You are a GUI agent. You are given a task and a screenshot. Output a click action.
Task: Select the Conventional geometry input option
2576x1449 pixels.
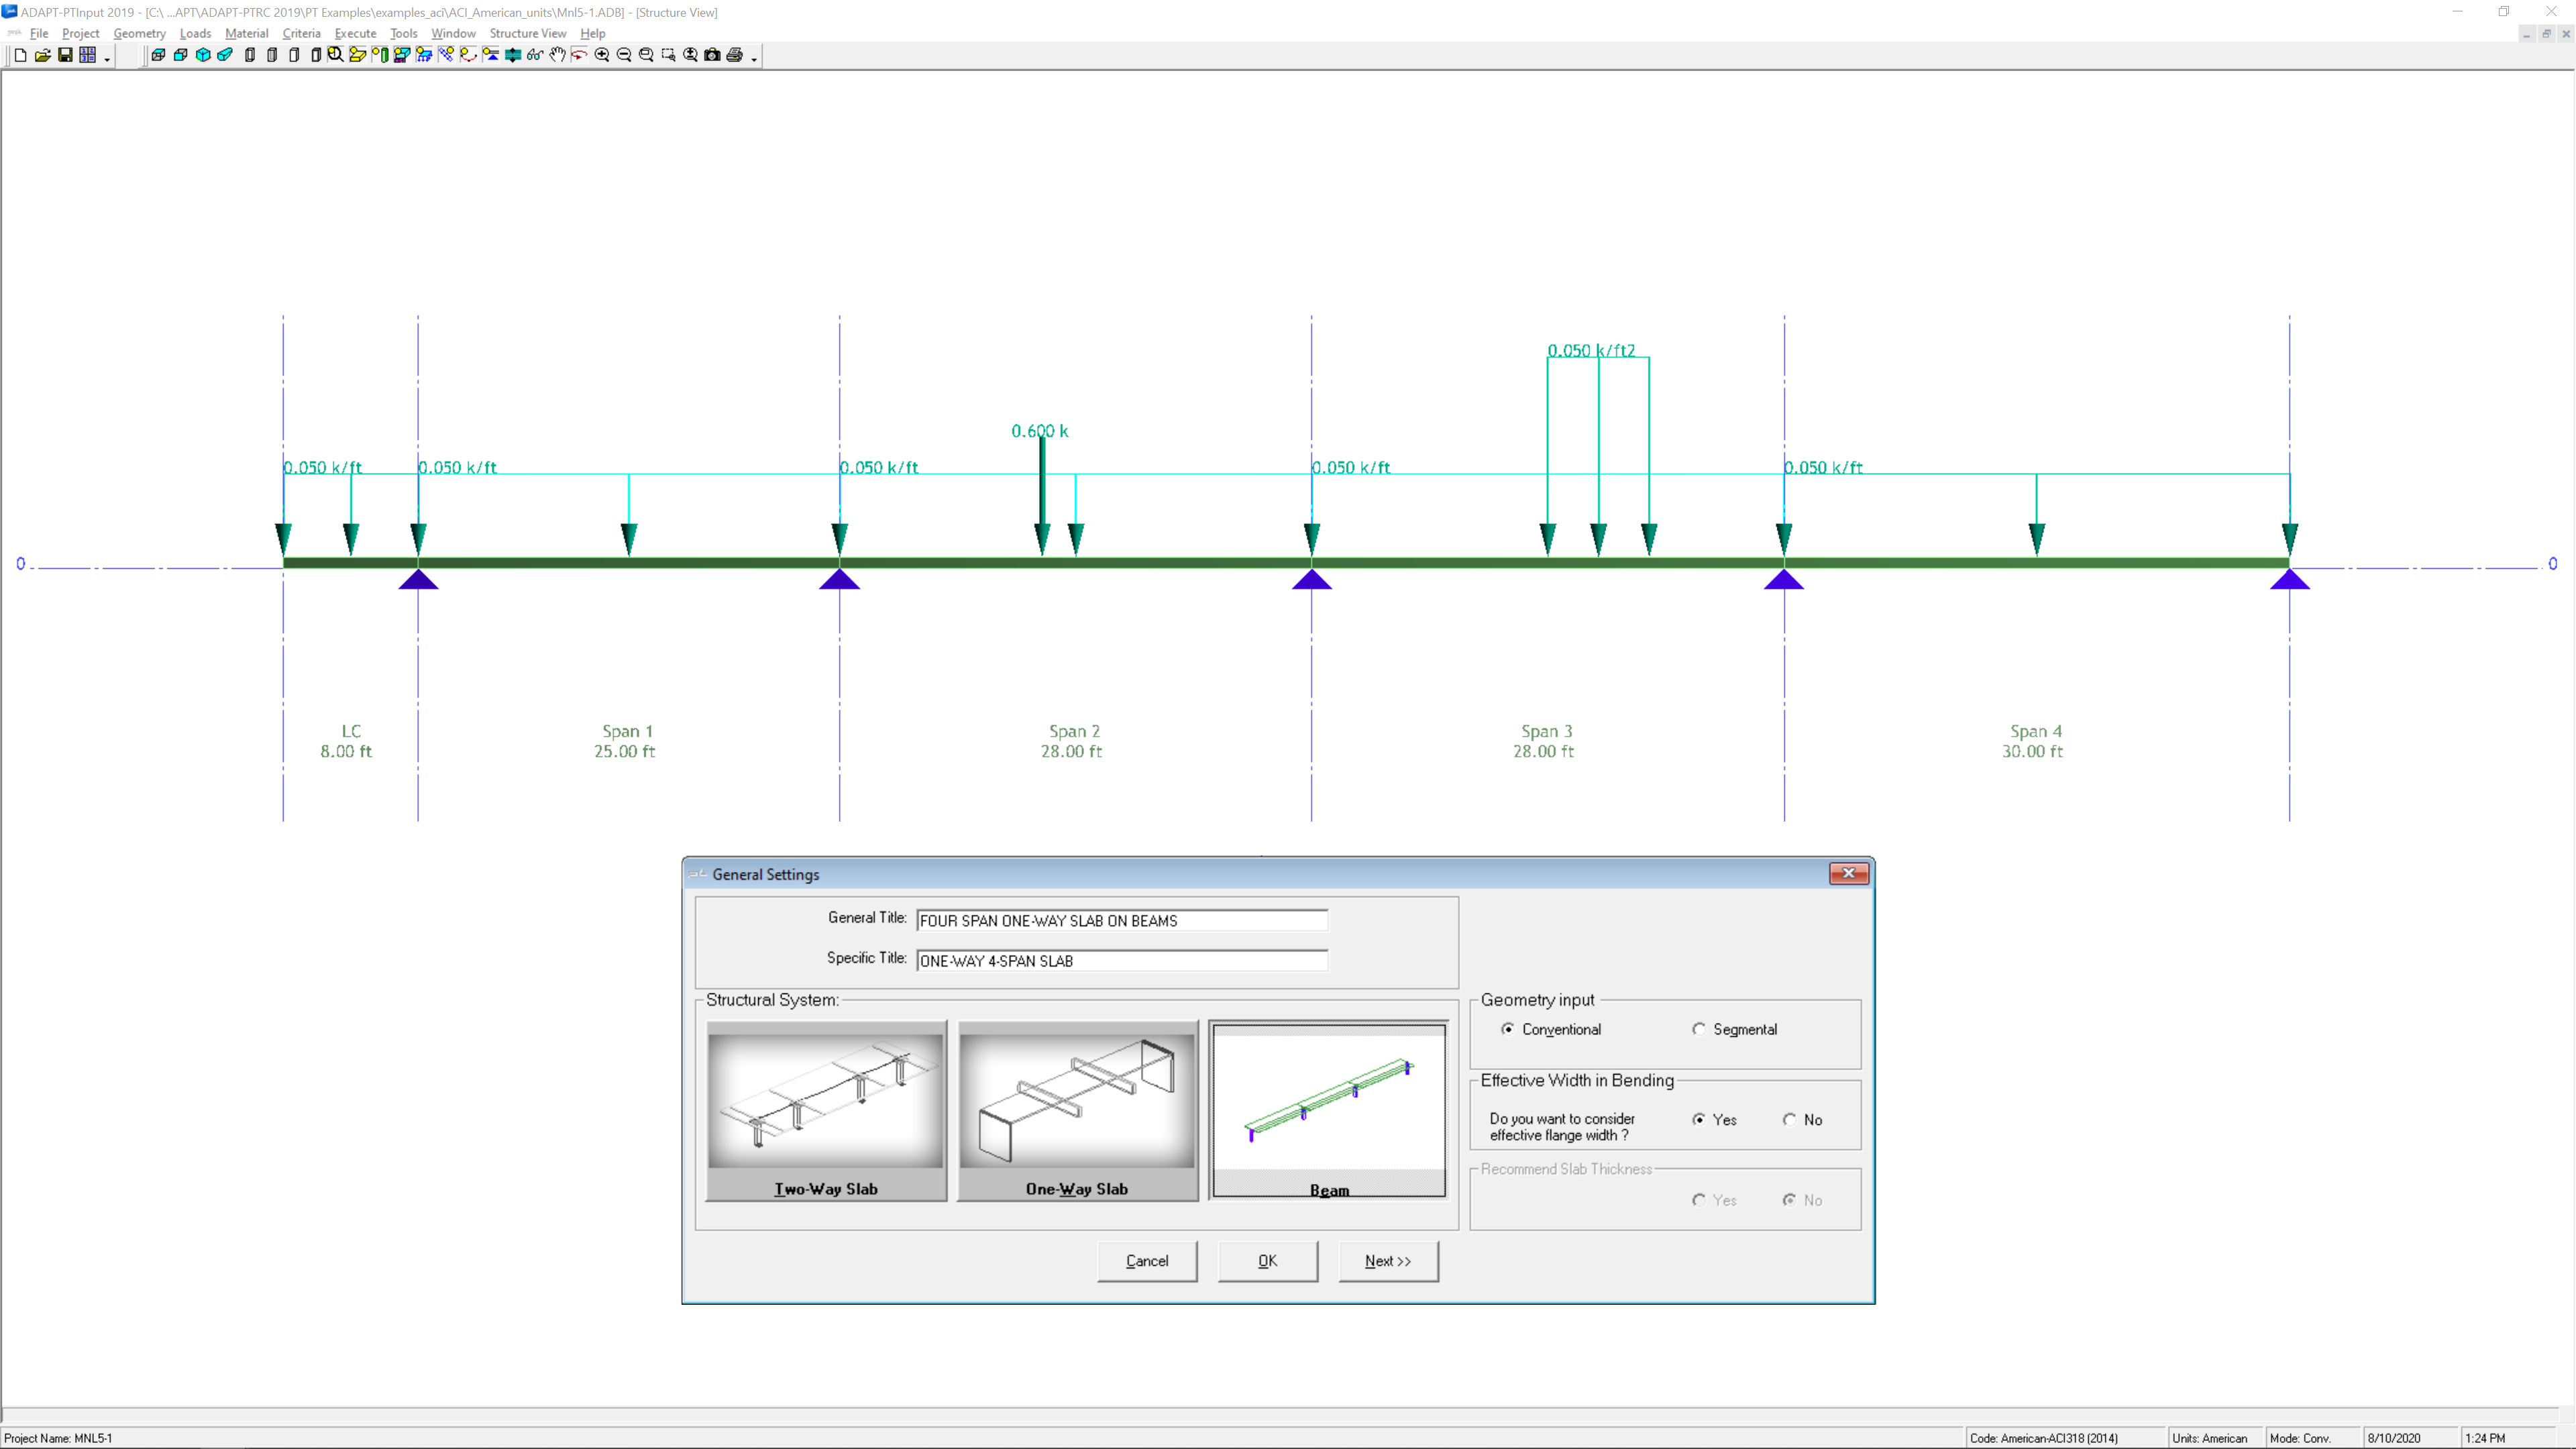click(x=1508, y=1029)
